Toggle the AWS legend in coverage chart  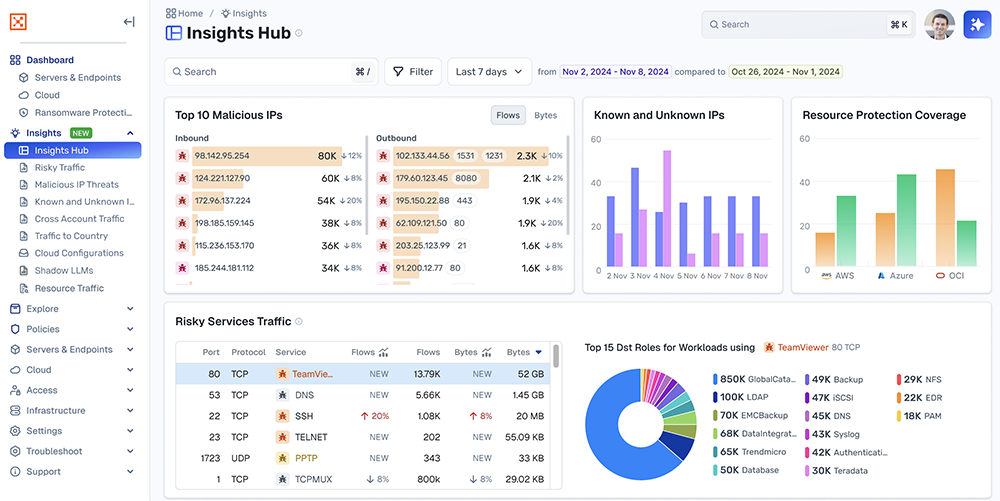(x=837, y=274)
